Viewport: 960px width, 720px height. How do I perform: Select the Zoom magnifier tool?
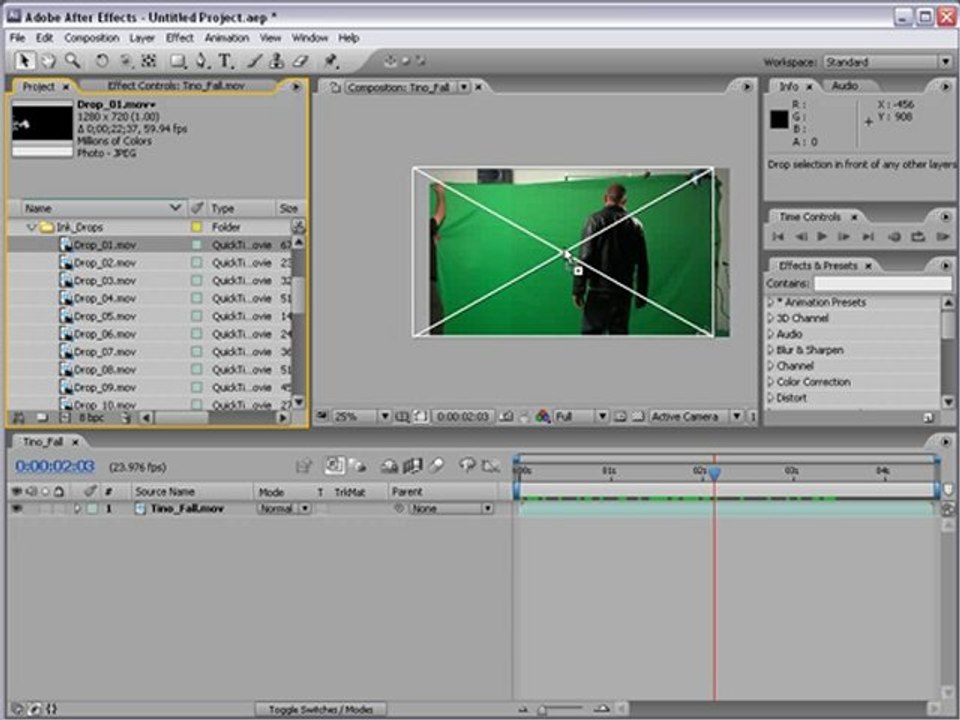tap(73, 61)
